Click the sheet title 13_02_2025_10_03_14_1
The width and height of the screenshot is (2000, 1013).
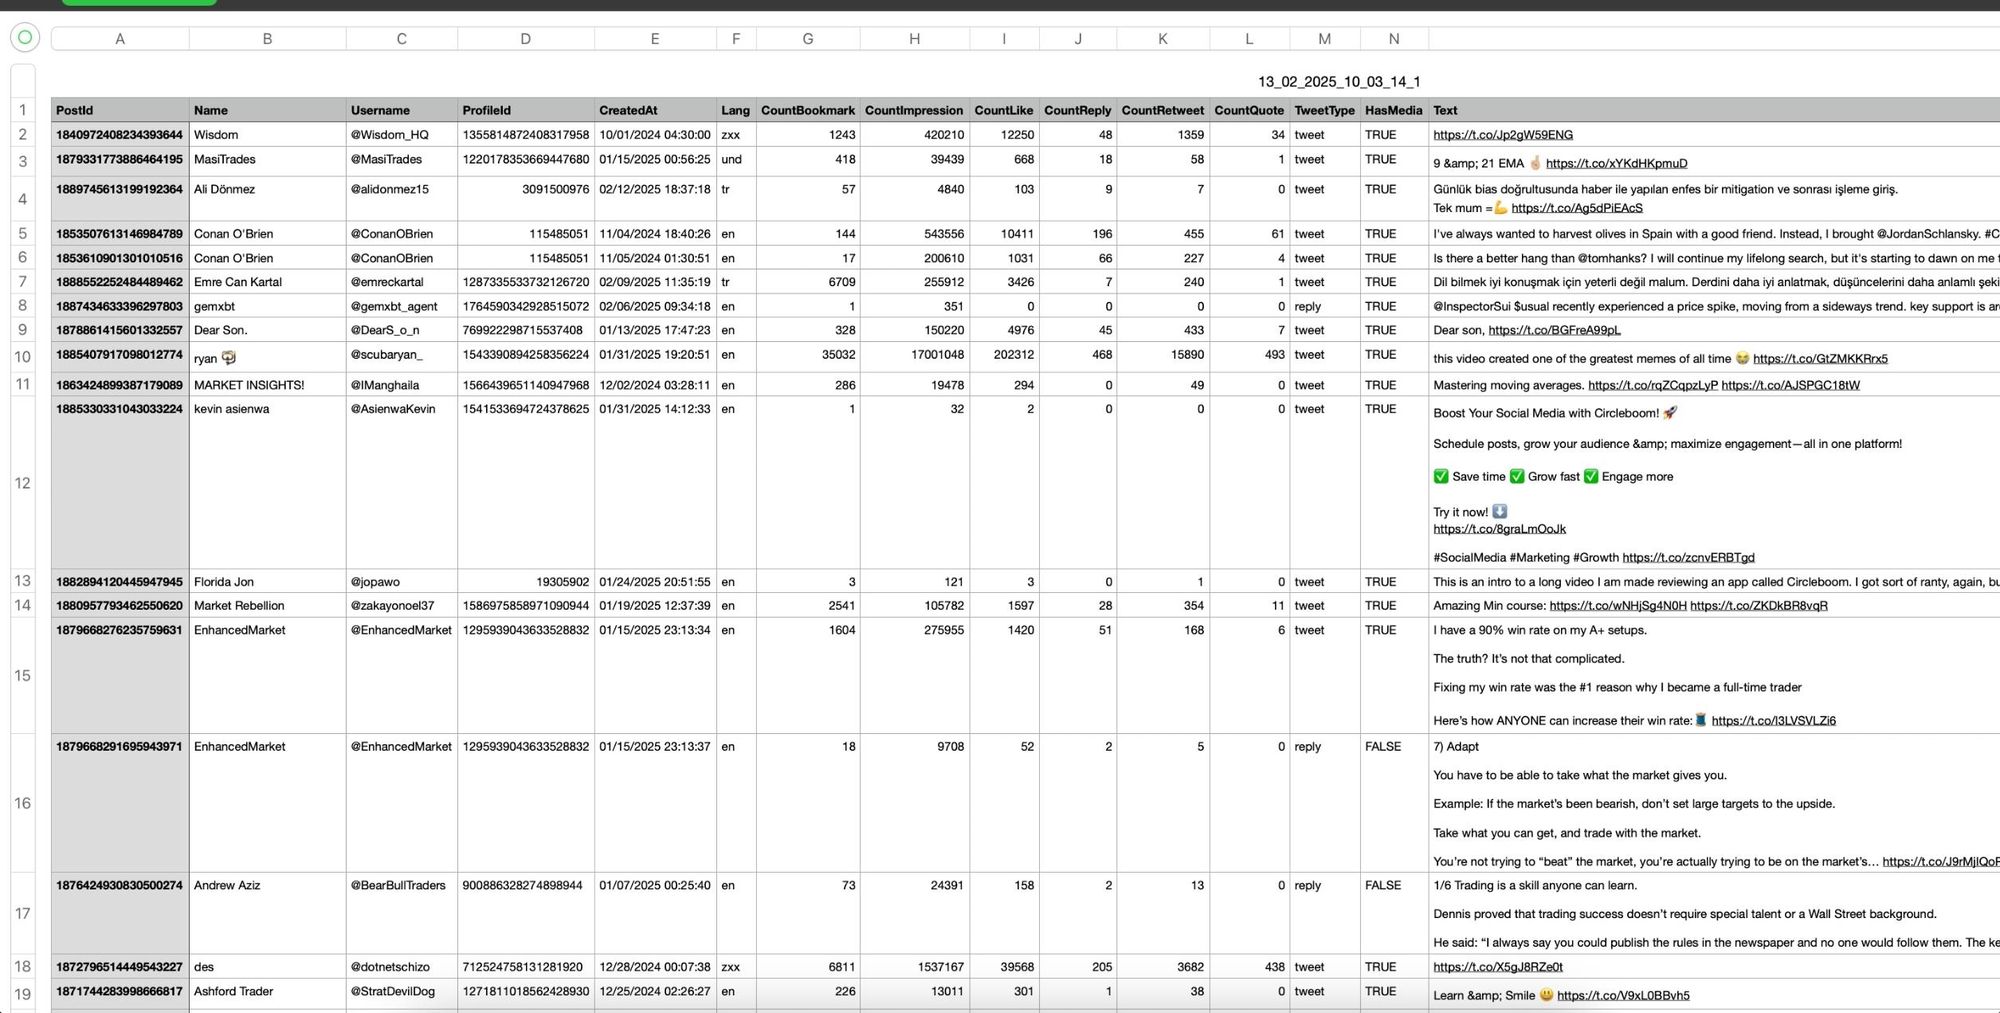pos(1339,81)
